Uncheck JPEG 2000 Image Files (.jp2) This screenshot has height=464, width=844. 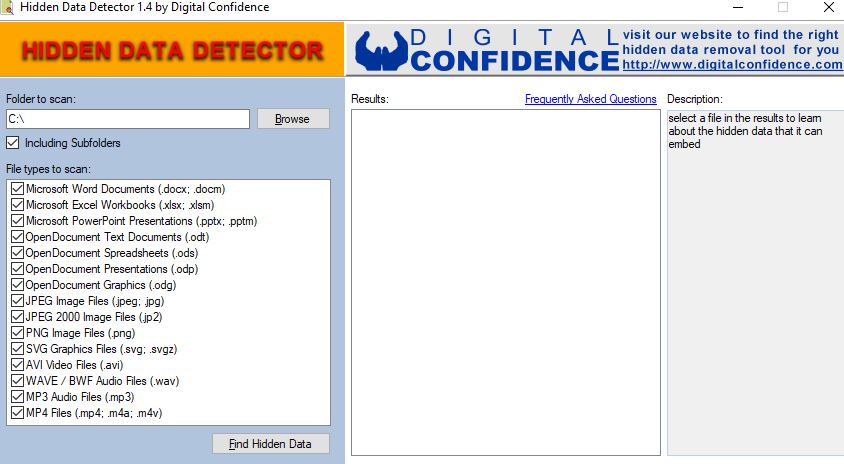coord(17,317)
